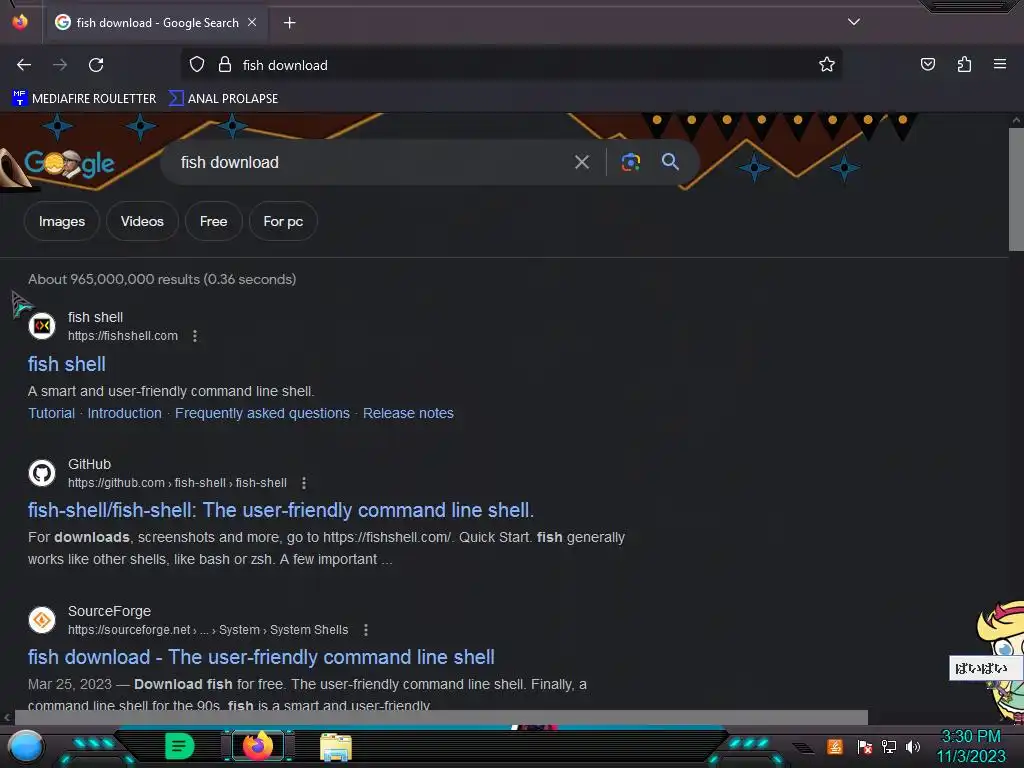1024x768 pixels.
Task: Close the fish download Google Search tab
Action: point(252,22)
